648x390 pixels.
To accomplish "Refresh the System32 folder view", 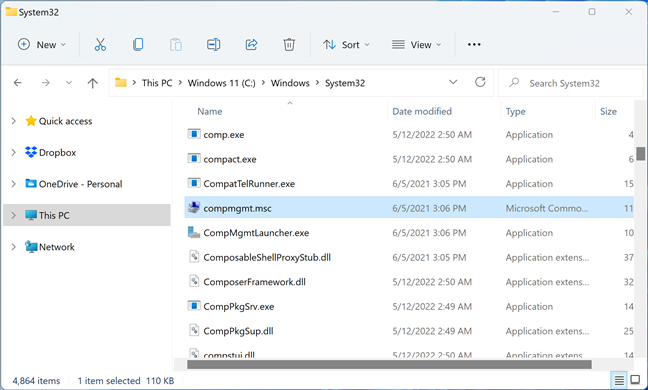I will (x=480, y=82).
